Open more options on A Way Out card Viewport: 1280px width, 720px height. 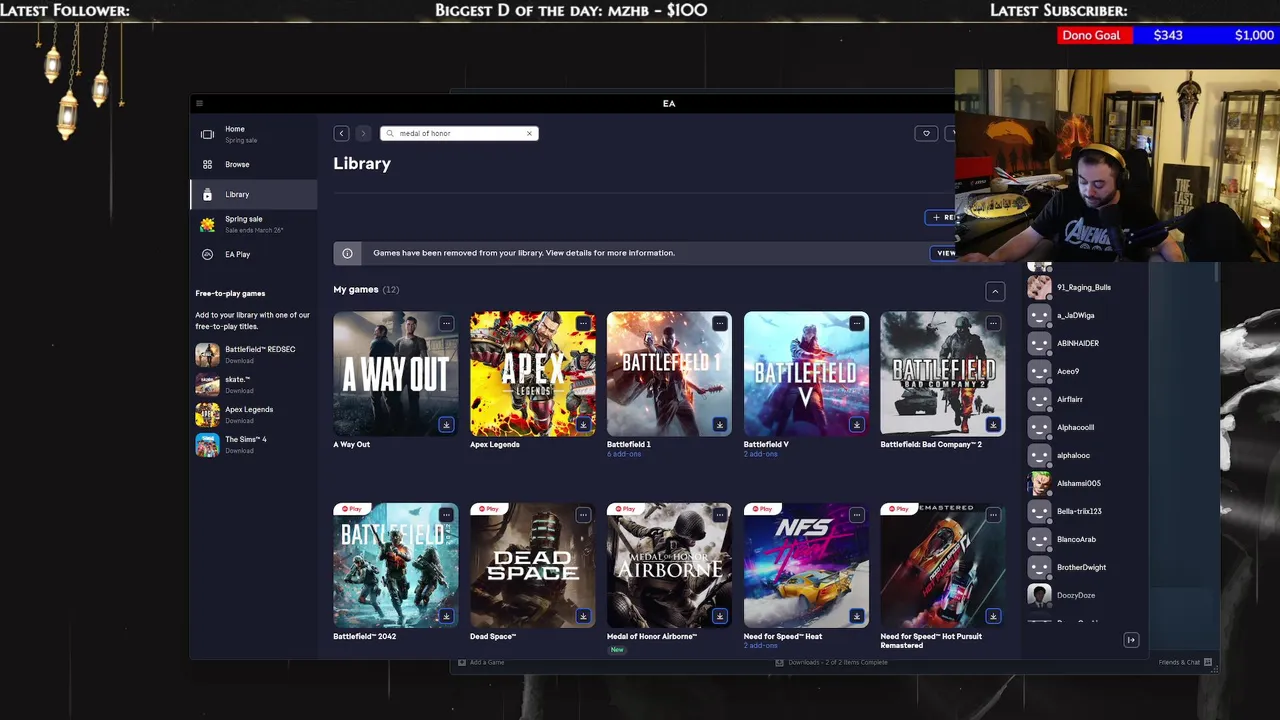pos(446,323)
